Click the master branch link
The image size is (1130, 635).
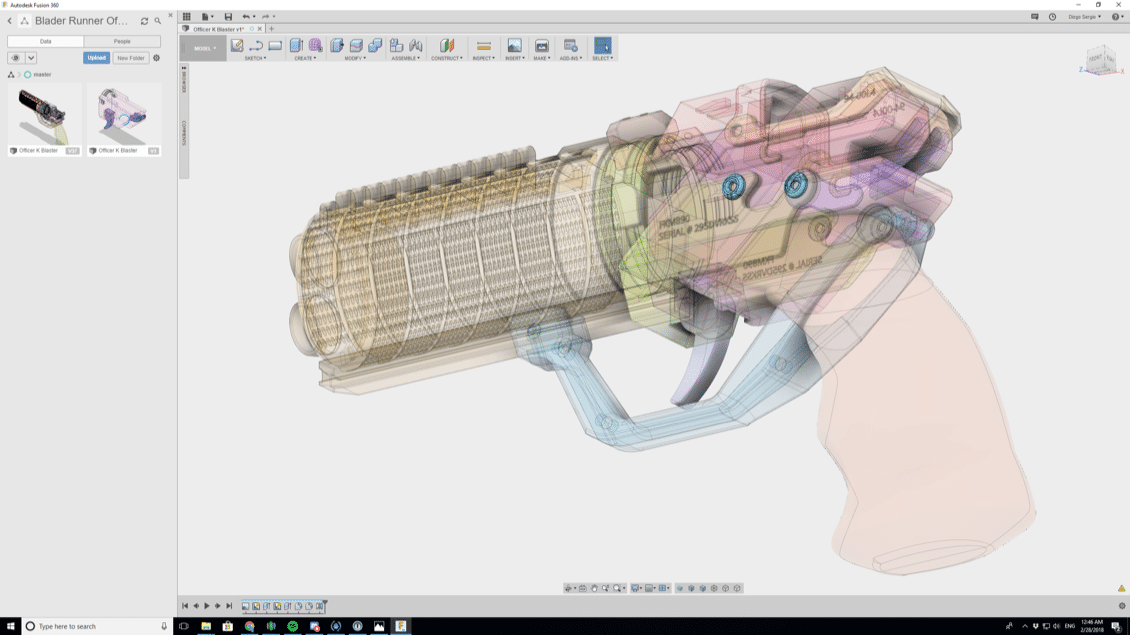[42, 74]
